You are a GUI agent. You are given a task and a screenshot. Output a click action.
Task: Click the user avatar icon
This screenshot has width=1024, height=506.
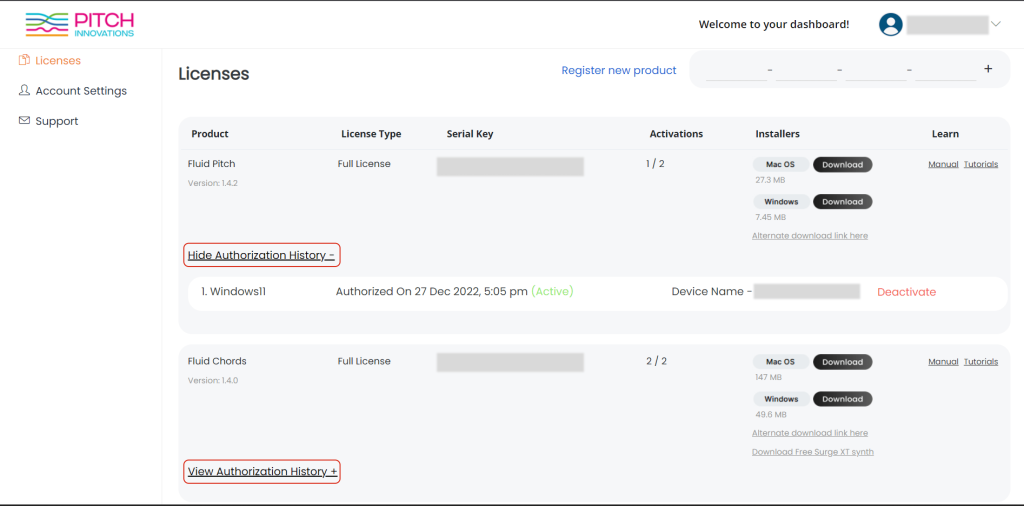pyautogui.click(x=891, y=25)
